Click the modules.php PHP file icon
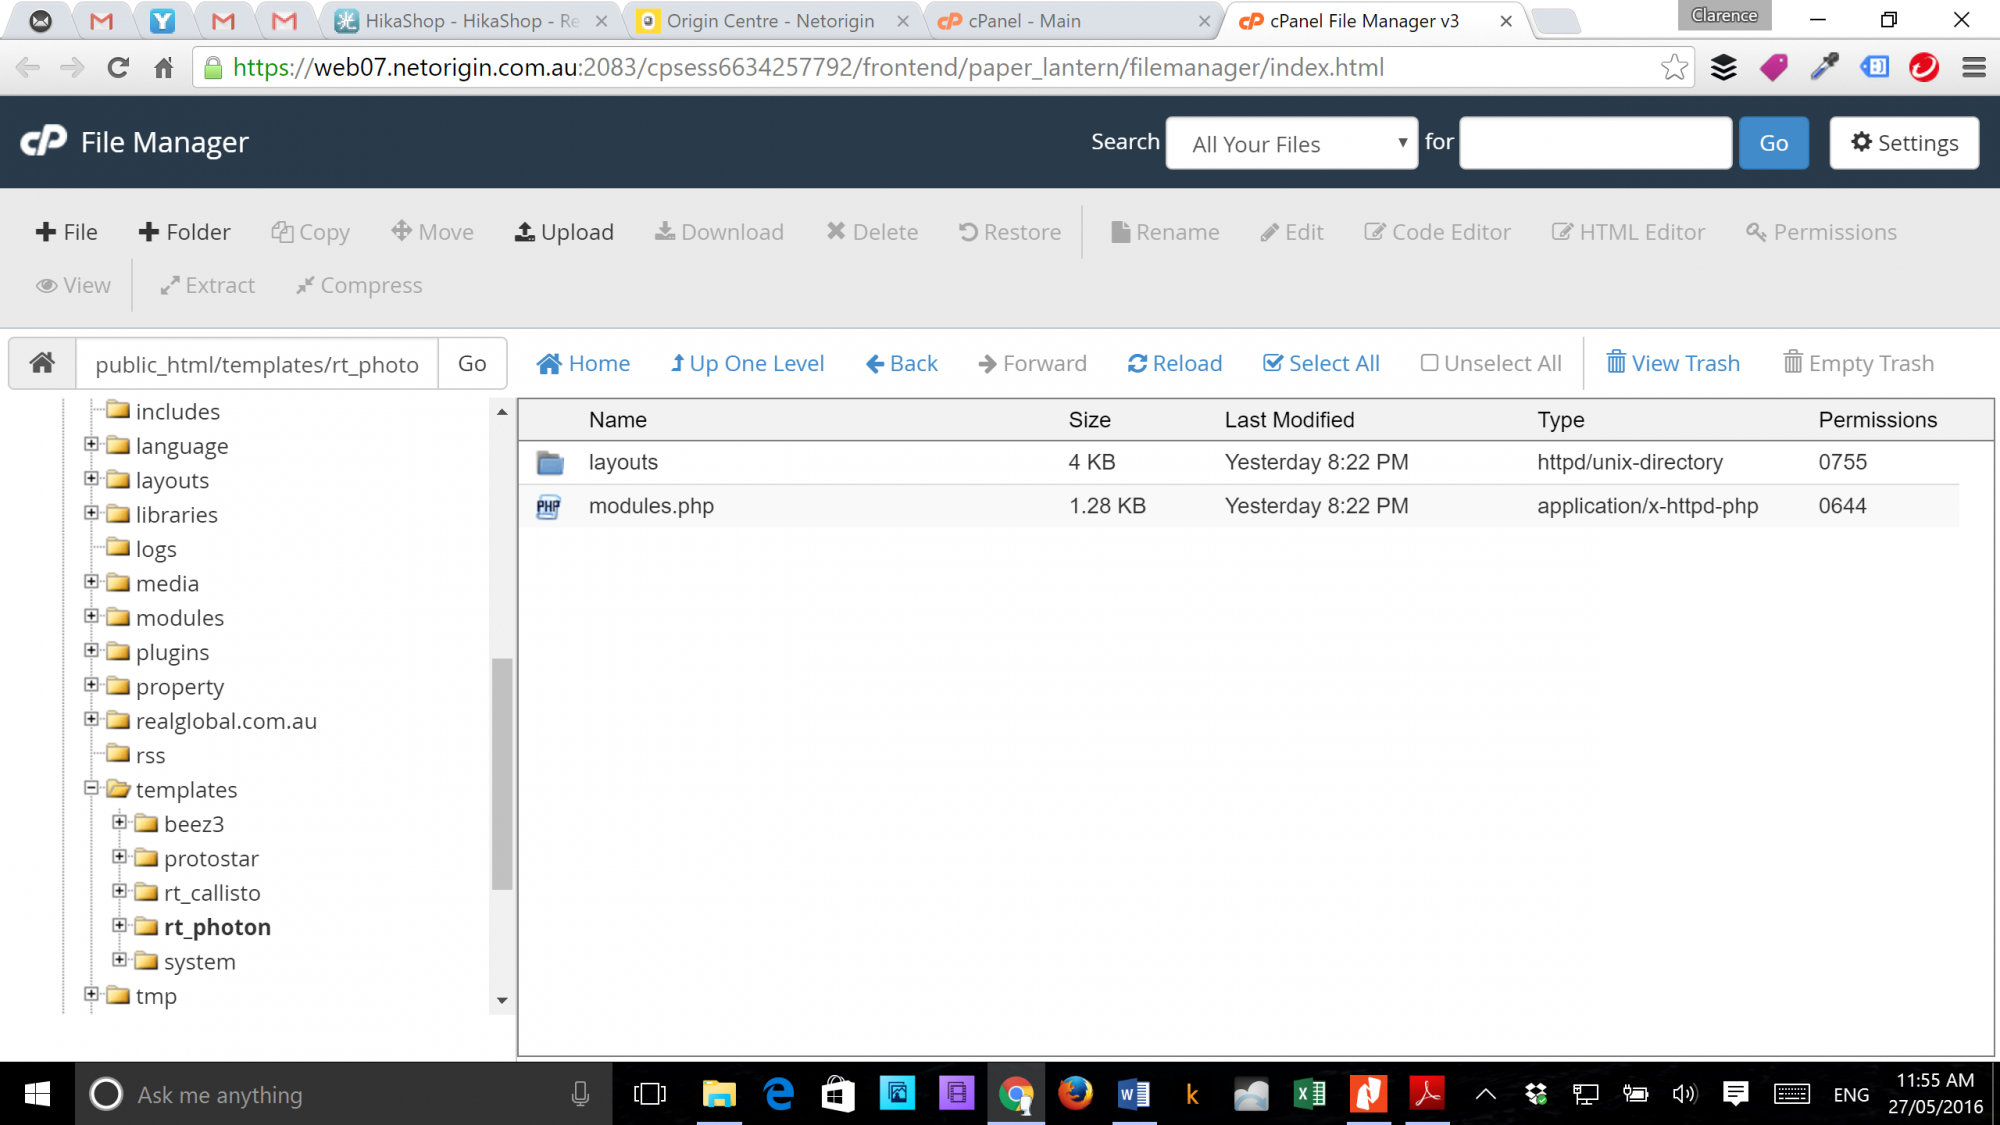Image resolution: width=2000 pixels, height=1125 pixels. point(549,507)
